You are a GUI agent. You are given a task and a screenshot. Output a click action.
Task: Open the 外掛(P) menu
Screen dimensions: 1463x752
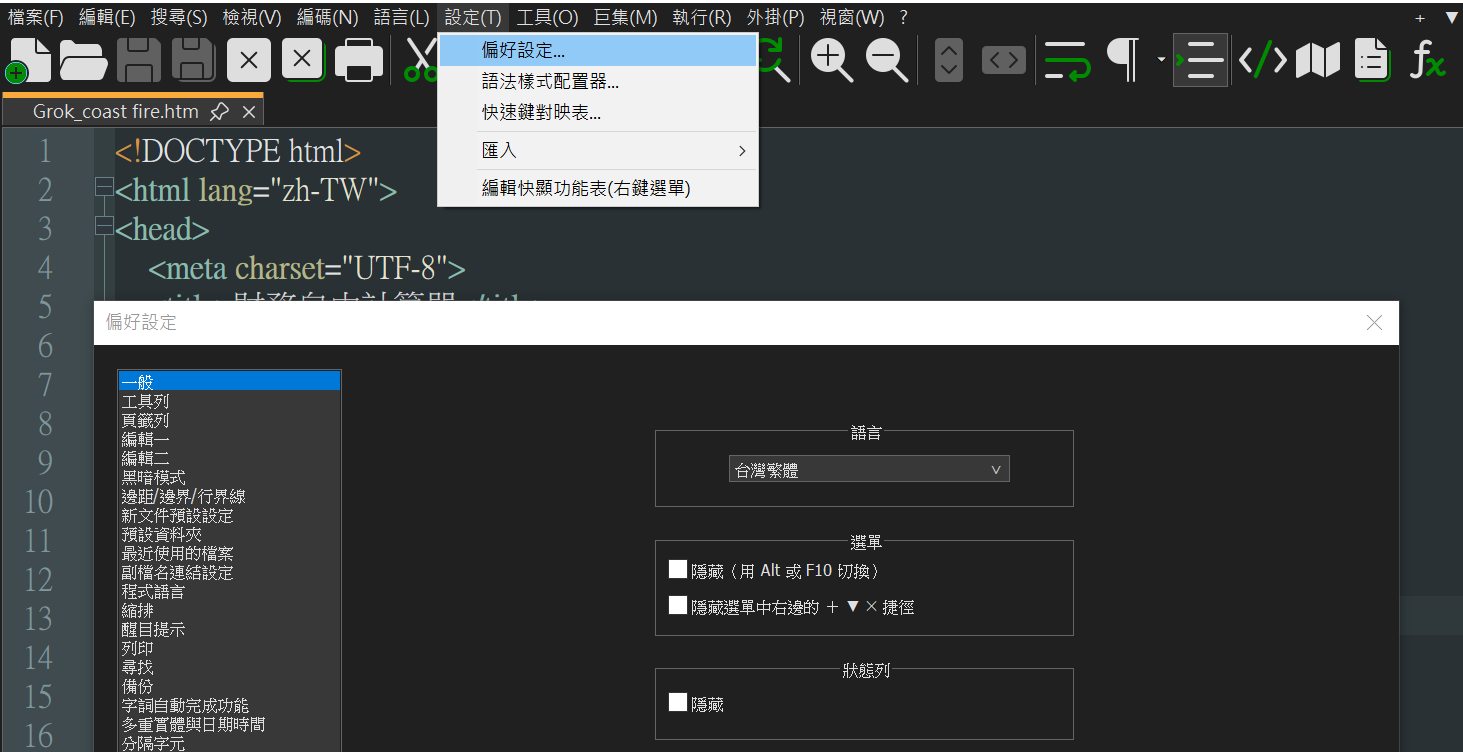(775, 17)
